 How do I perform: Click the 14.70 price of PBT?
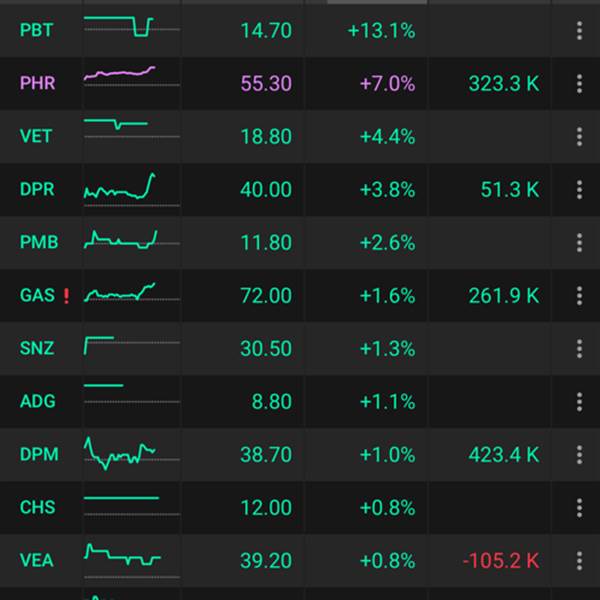(x=266, y=31)
